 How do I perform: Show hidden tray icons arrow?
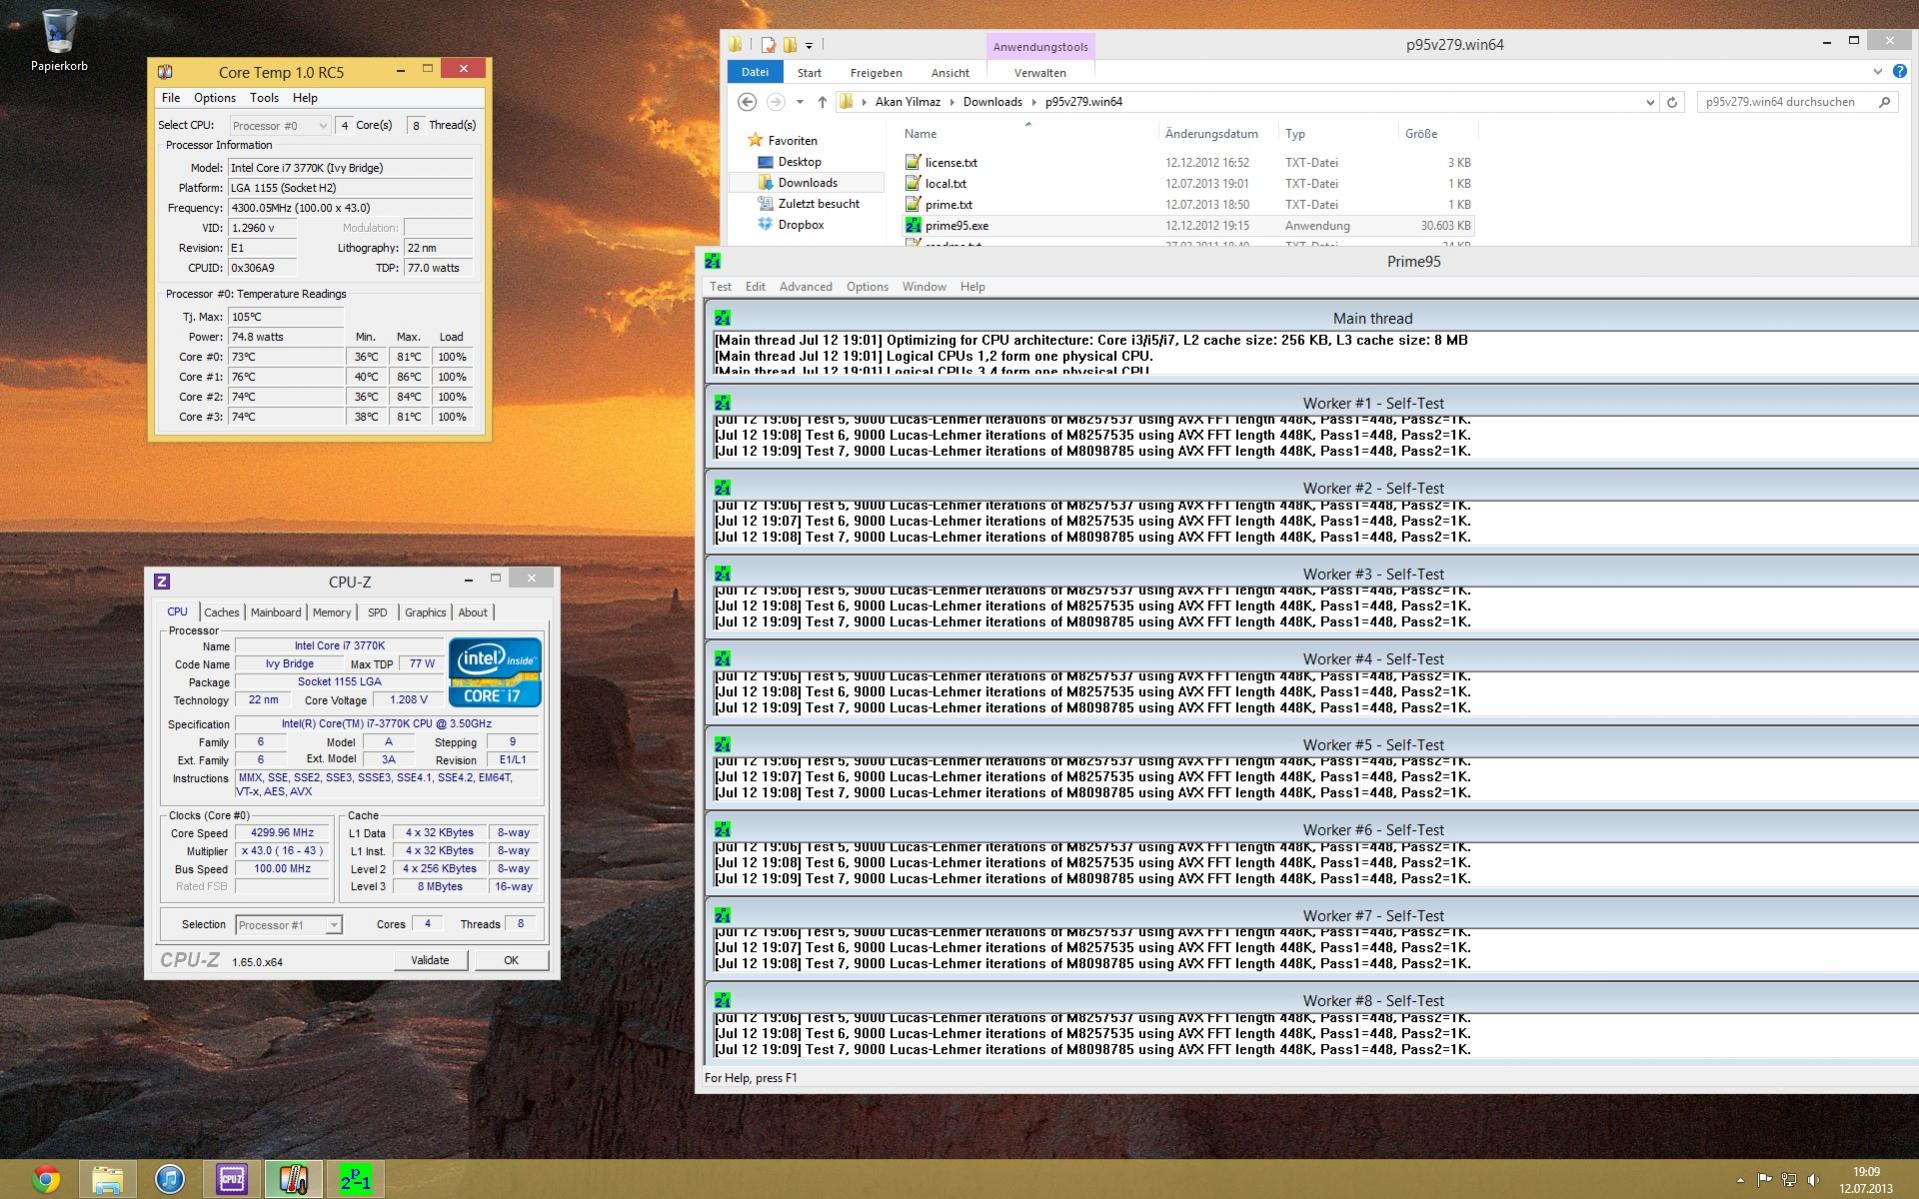1740,1180
